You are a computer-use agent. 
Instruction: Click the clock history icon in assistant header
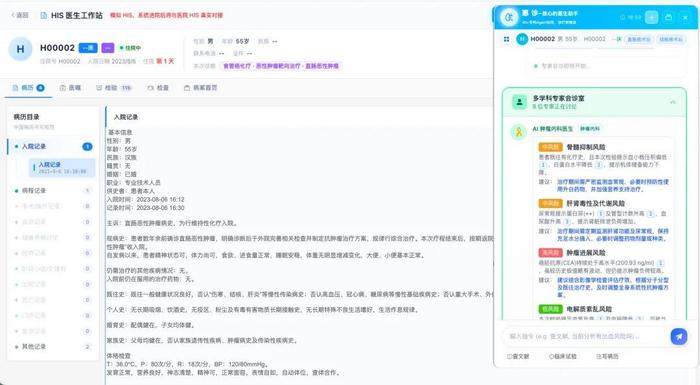(x=623, y=17)
